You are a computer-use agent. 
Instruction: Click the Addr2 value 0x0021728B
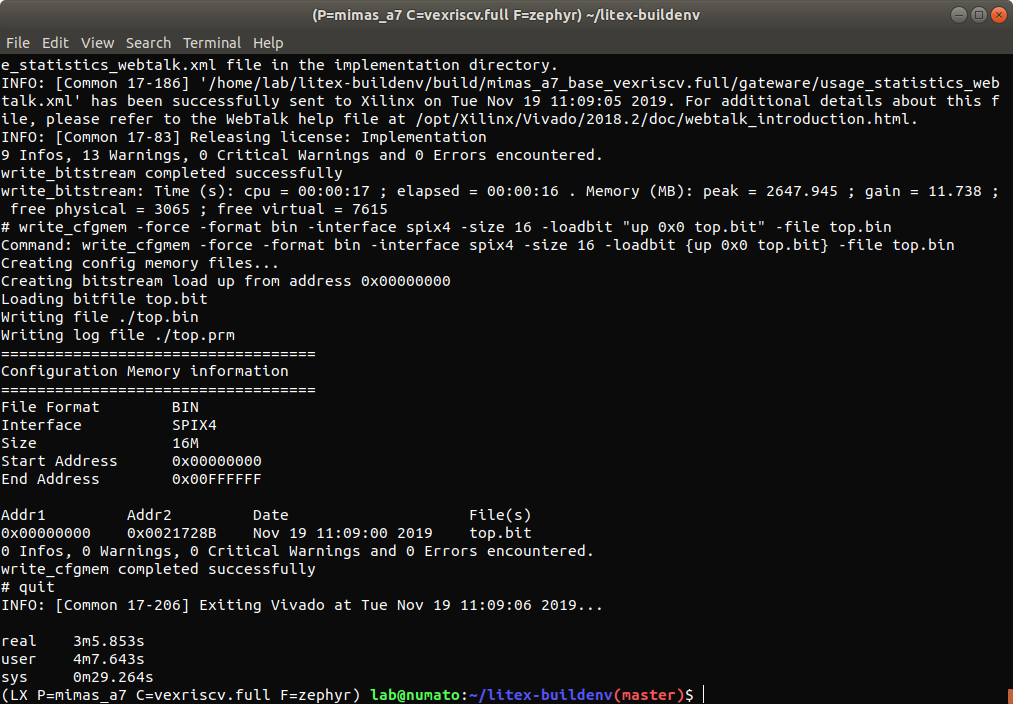(171, 533)
